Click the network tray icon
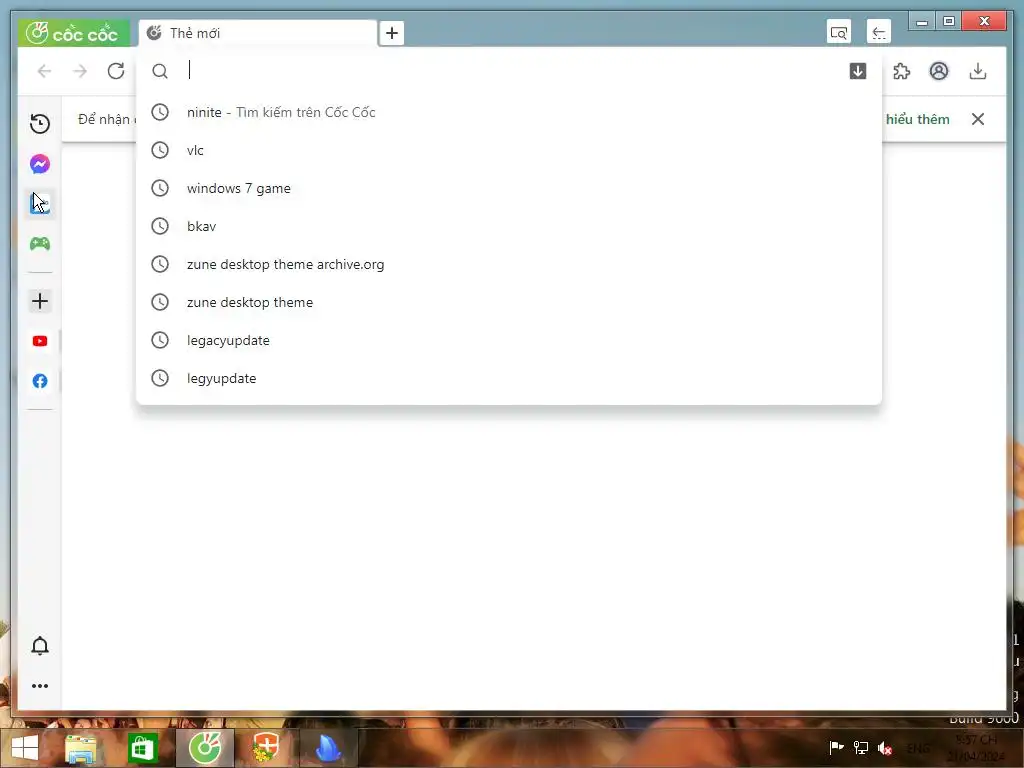 click(861, 747)
